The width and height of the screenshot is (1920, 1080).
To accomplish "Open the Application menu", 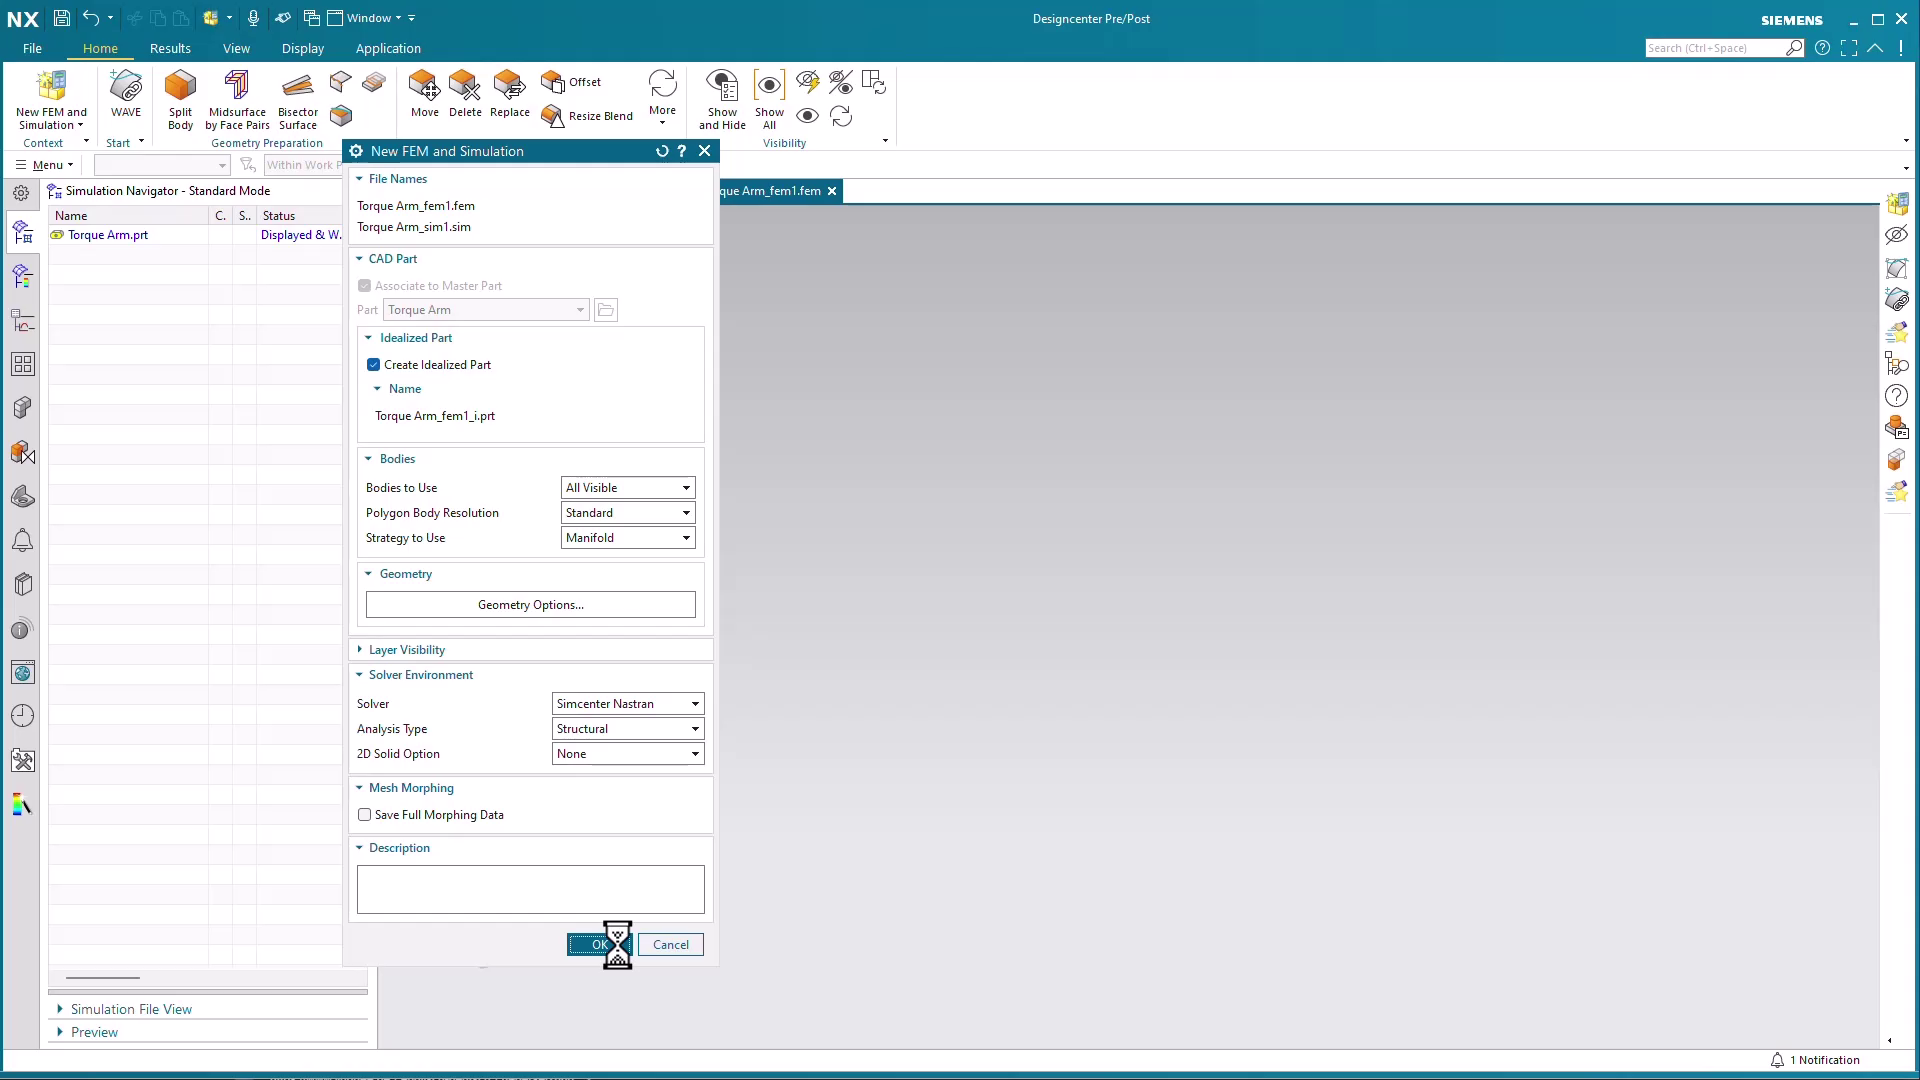I will click(388, 48).
